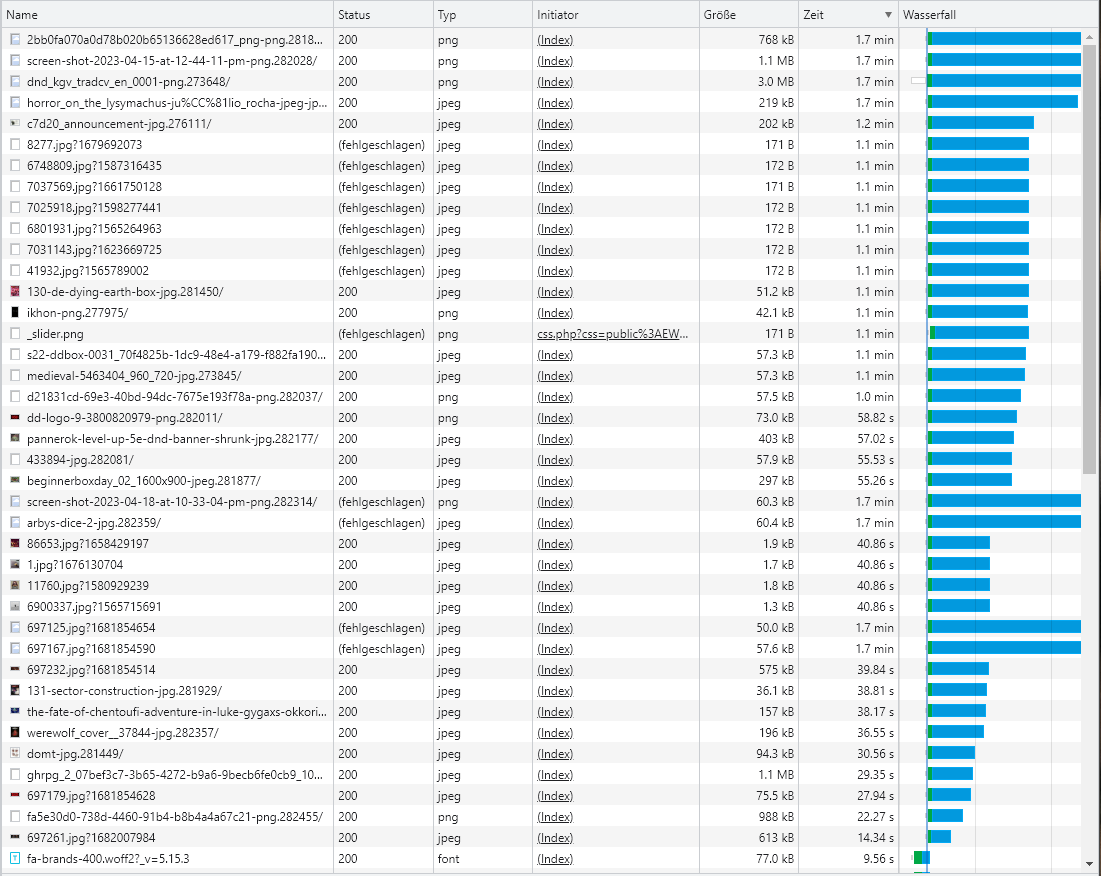The image size is (1101, 876).
Task: Click icon beside 1.jpg?1676130704
Action: click(x=15, y=564)
